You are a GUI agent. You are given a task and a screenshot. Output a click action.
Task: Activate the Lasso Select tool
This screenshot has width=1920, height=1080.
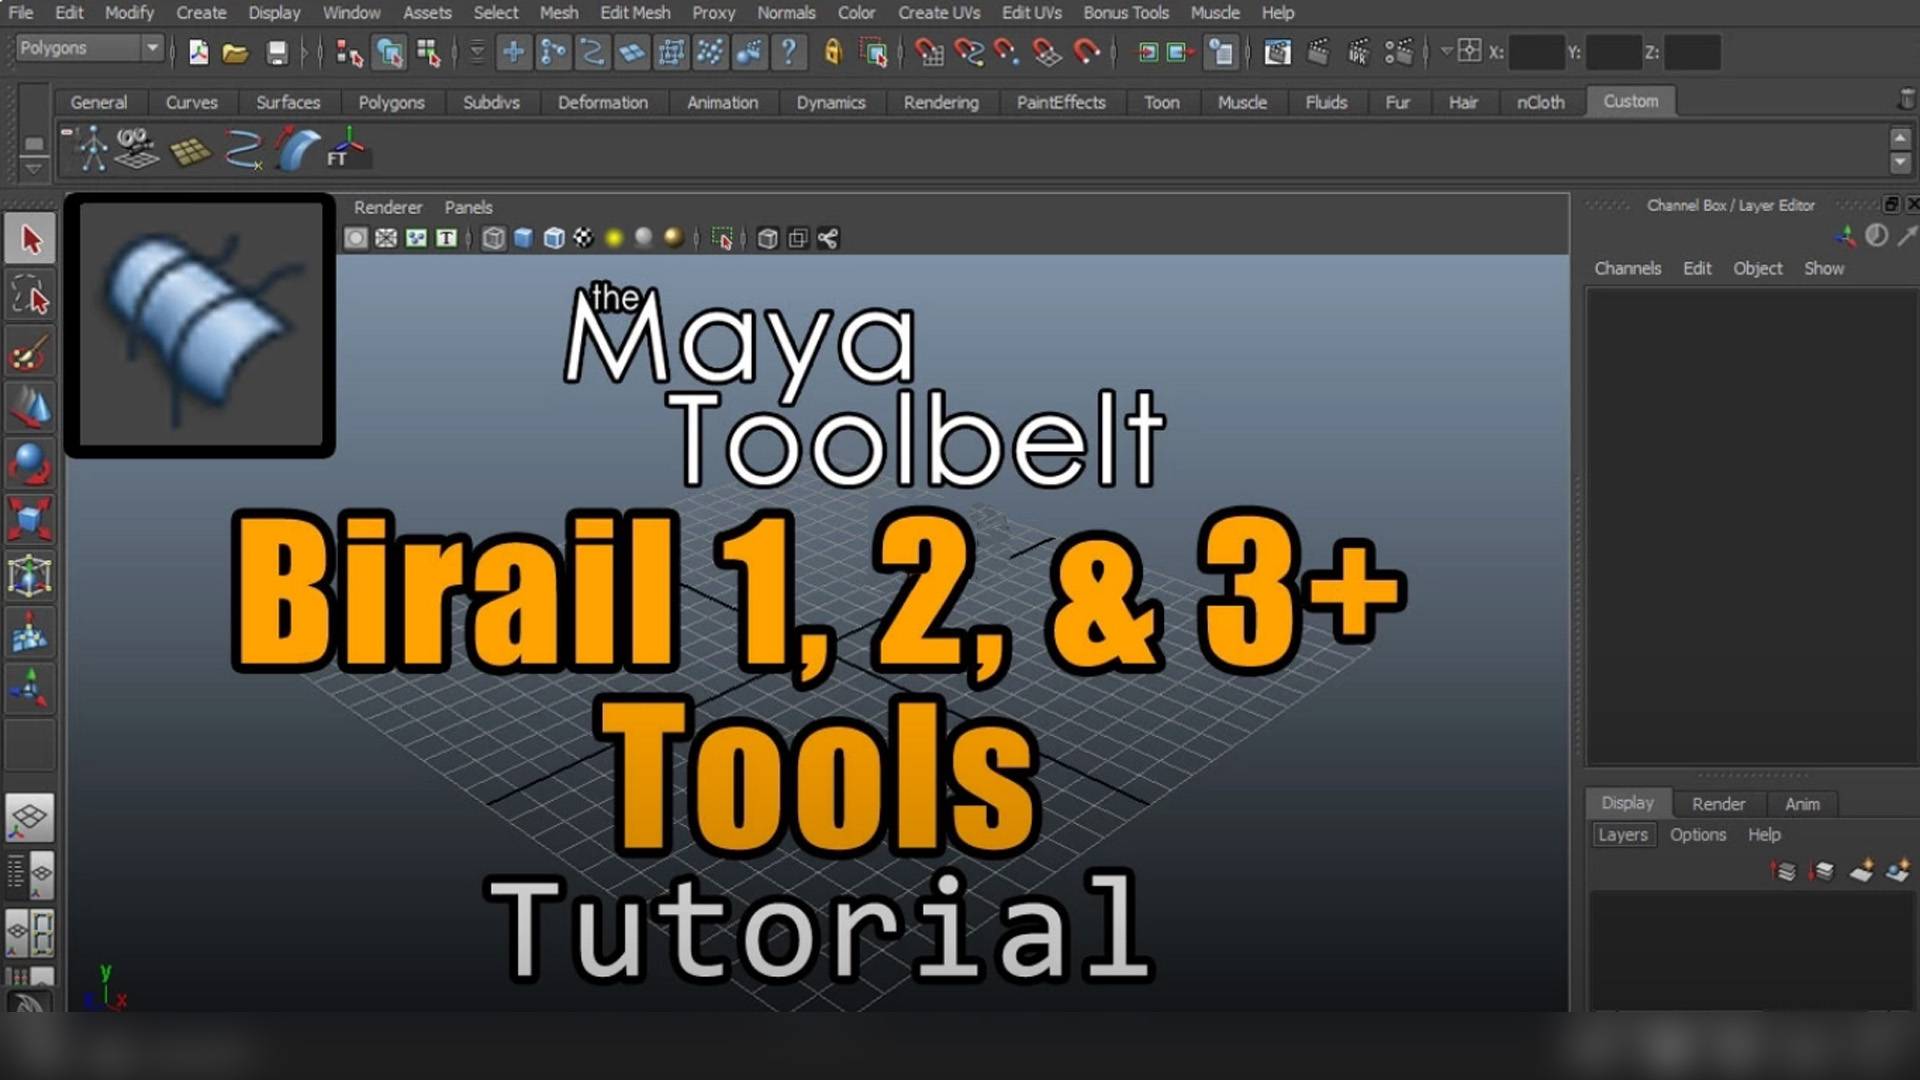coord(30,297)
